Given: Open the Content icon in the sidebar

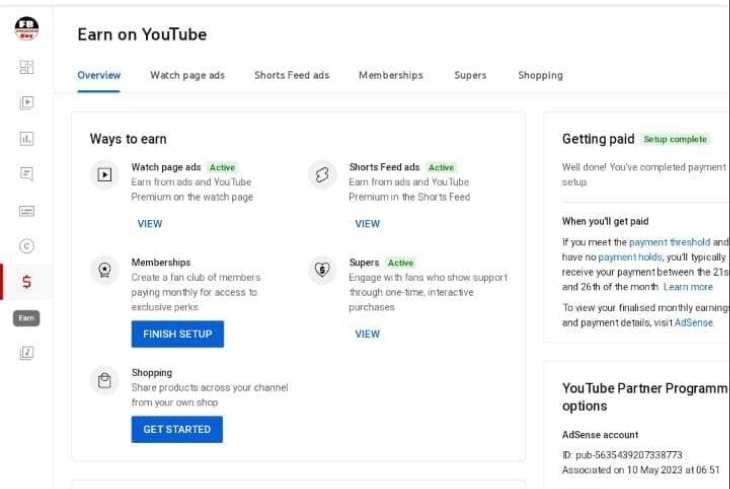Looking at the screenshot, I should (27, 102).
